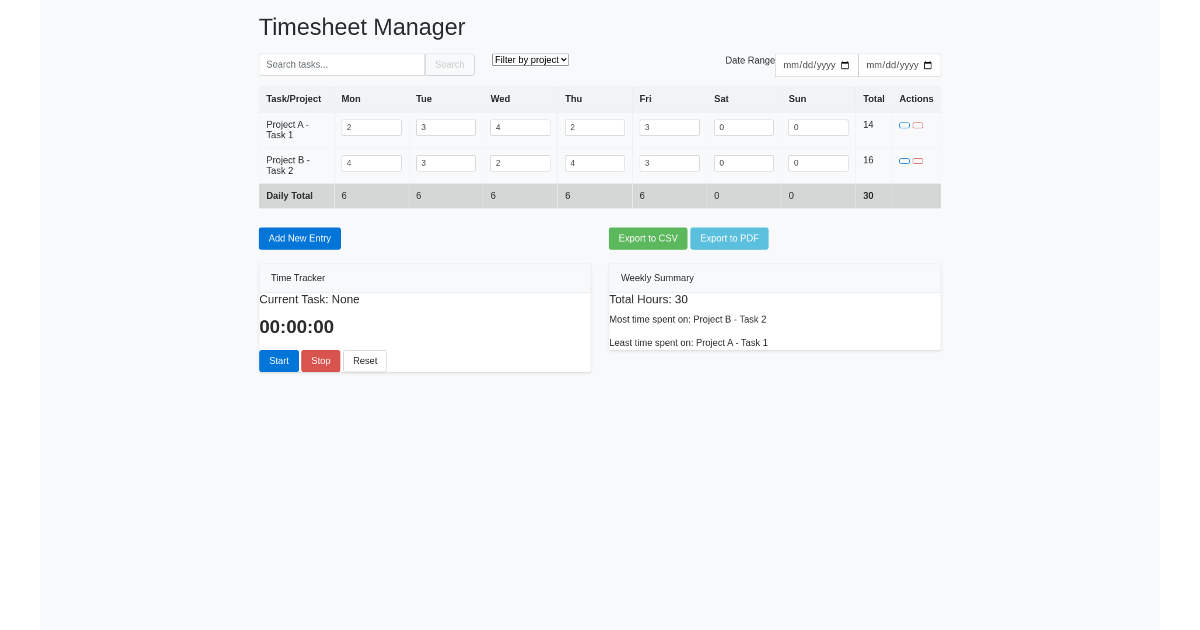Open the calendar picker for the start date
1200x630 pixels.
pos(847,64)
